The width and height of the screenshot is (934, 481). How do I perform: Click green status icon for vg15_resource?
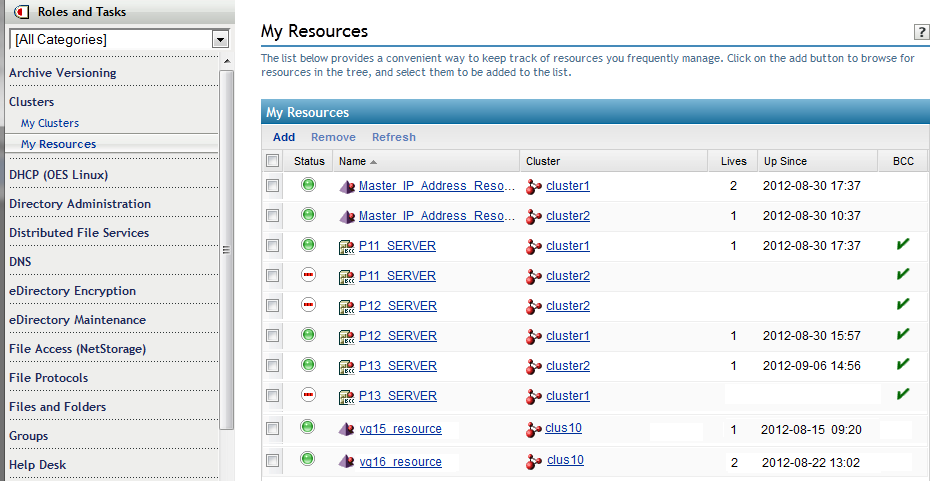307,427
